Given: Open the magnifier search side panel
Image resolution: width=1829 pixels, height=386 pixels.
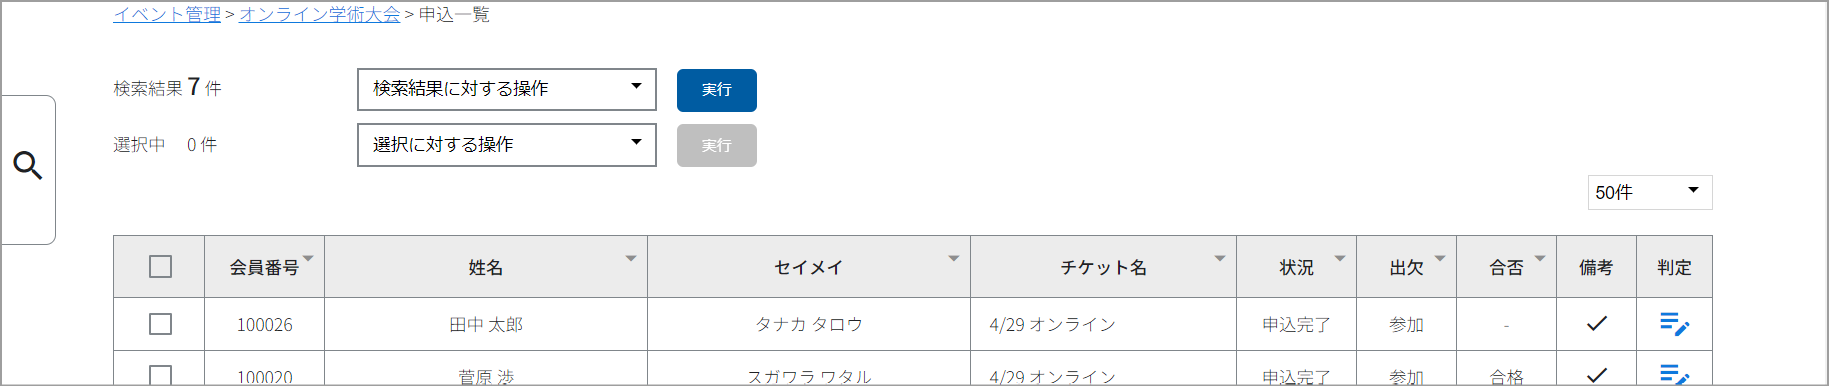Looking at the screenshot, I should 28,166.
